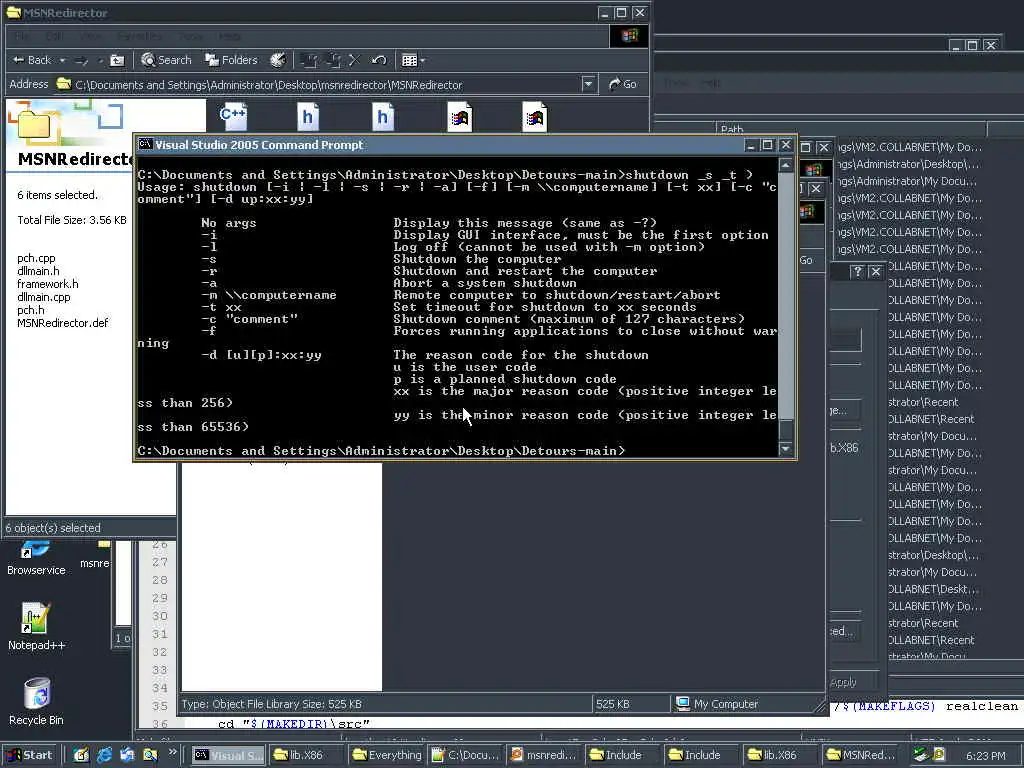Open the Search pane in explorer
Image resolution: width=1024 pixels, height=768 pixels.
[167, 60]
